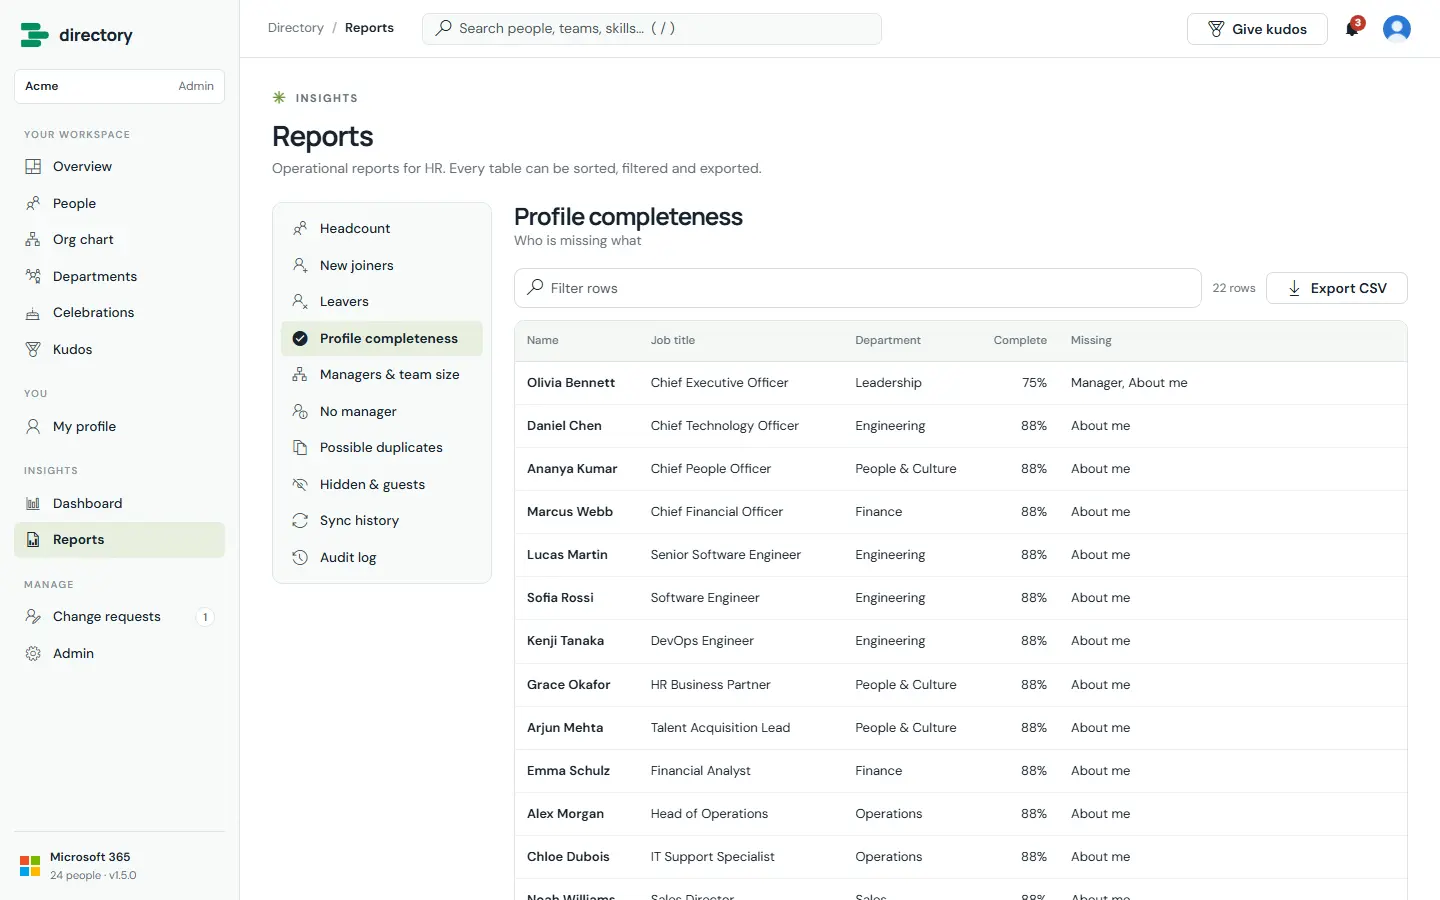1440x900 pixels.
Task: Click the Admin gear icon
Action: click(33, 653)
